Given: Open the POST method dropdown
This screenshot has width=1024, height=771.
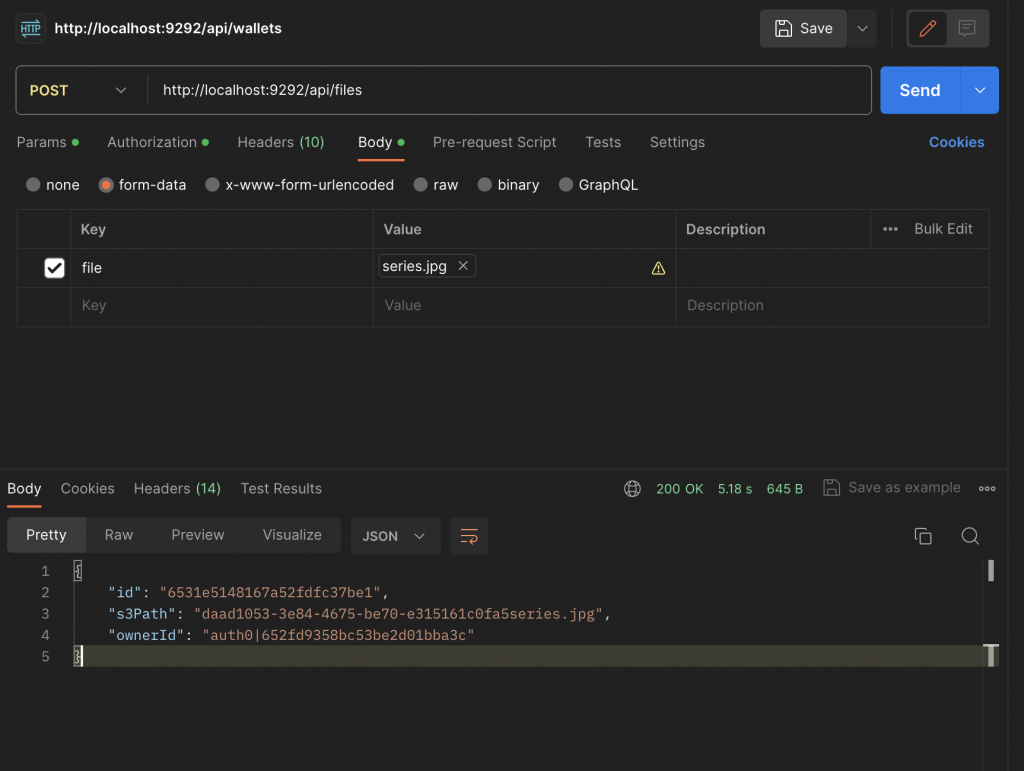Looking at the screenshot, I should (78, 90).
